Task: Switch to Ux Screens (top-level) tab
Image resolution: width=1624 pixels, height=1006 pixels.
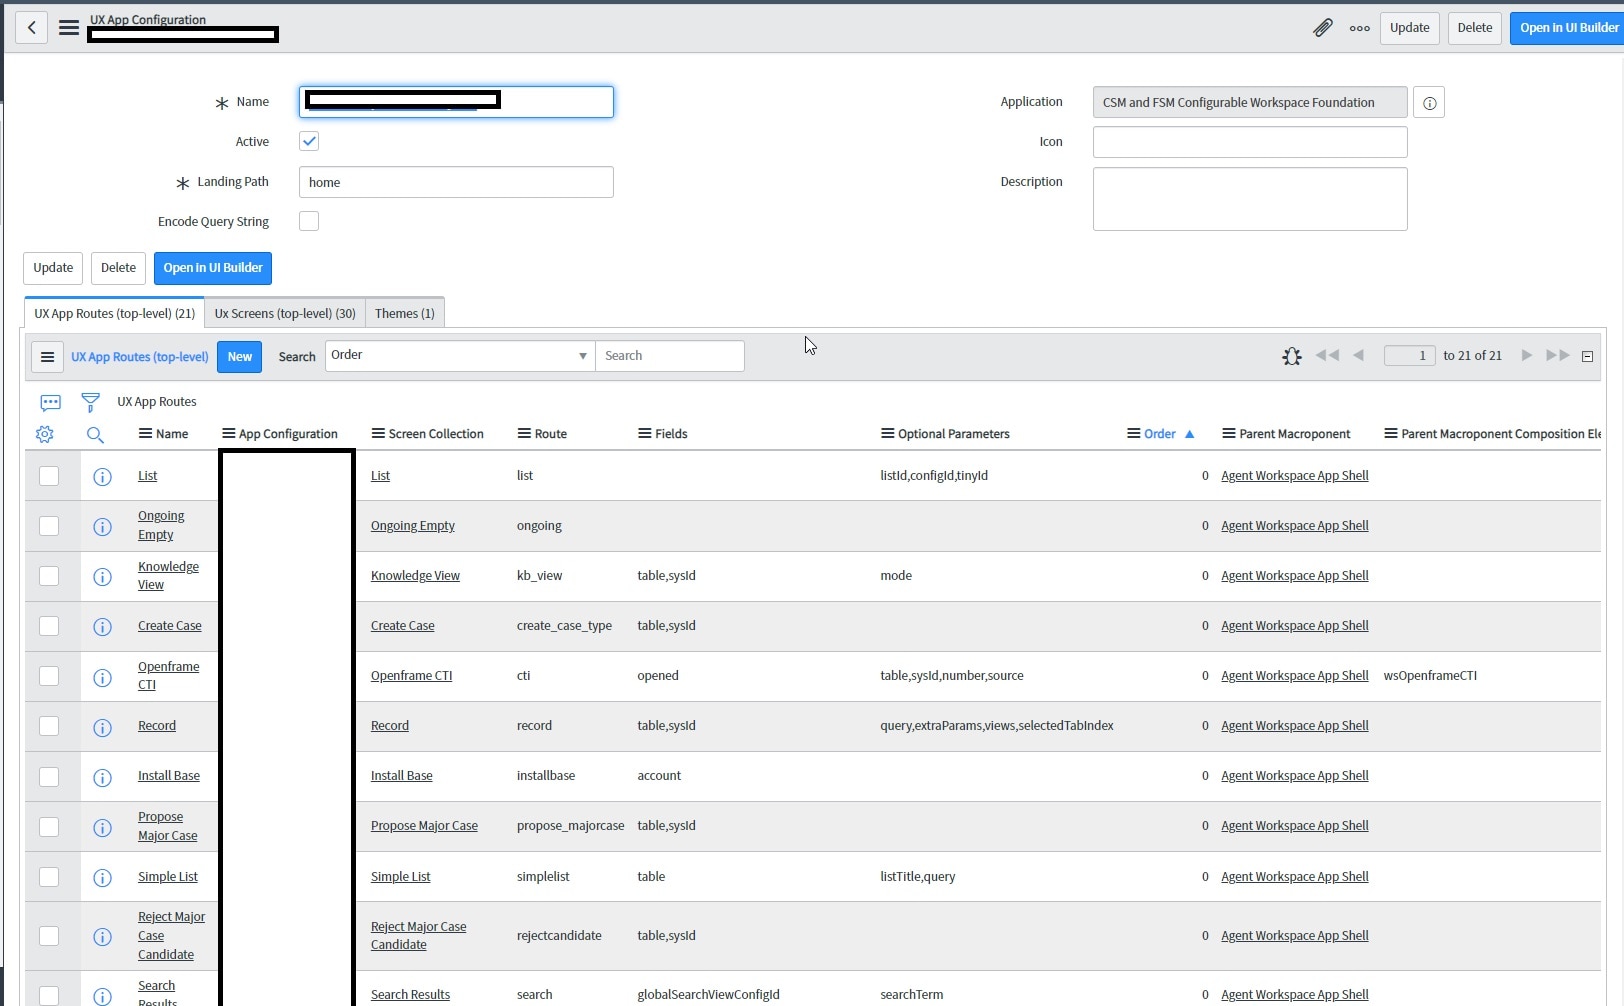Action: tap(285, 314)
